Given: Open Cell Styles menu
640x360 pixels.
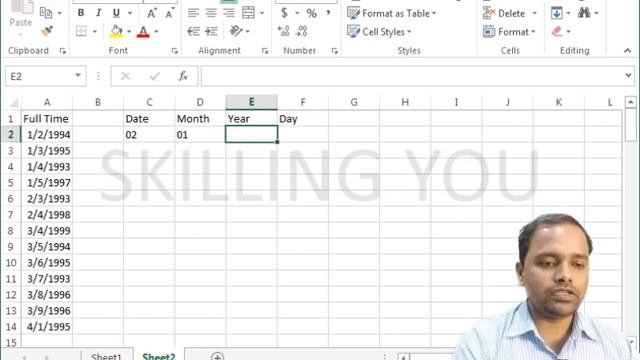Looking at the screenshot, I should click(379, 31).
